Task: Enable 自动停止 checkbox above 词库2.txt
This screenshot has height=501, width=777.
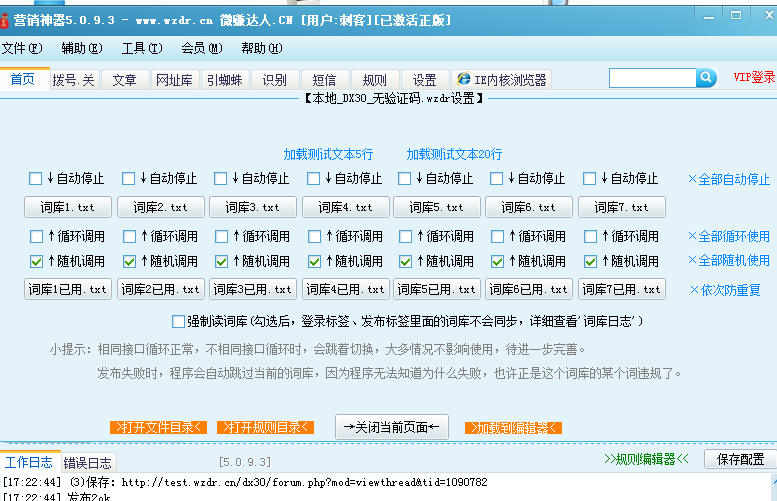Action: pos(128,178)
